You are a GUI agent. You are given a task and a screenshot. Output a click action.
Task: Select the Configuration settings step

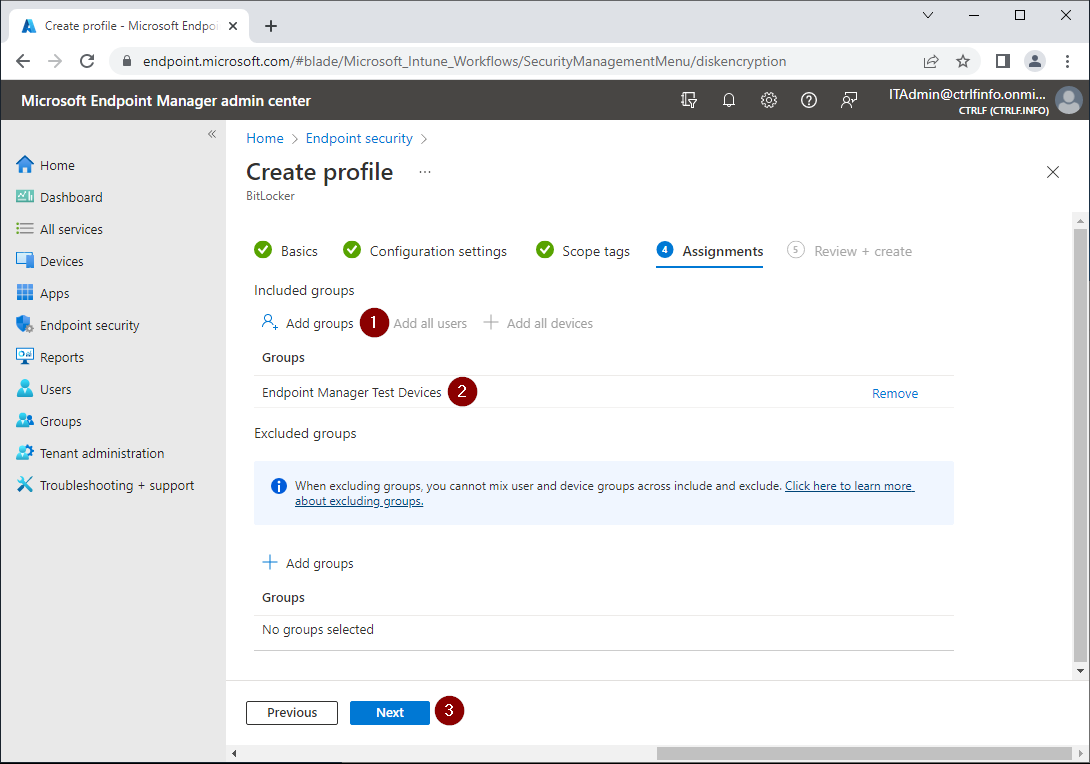[x=438, y=251]
